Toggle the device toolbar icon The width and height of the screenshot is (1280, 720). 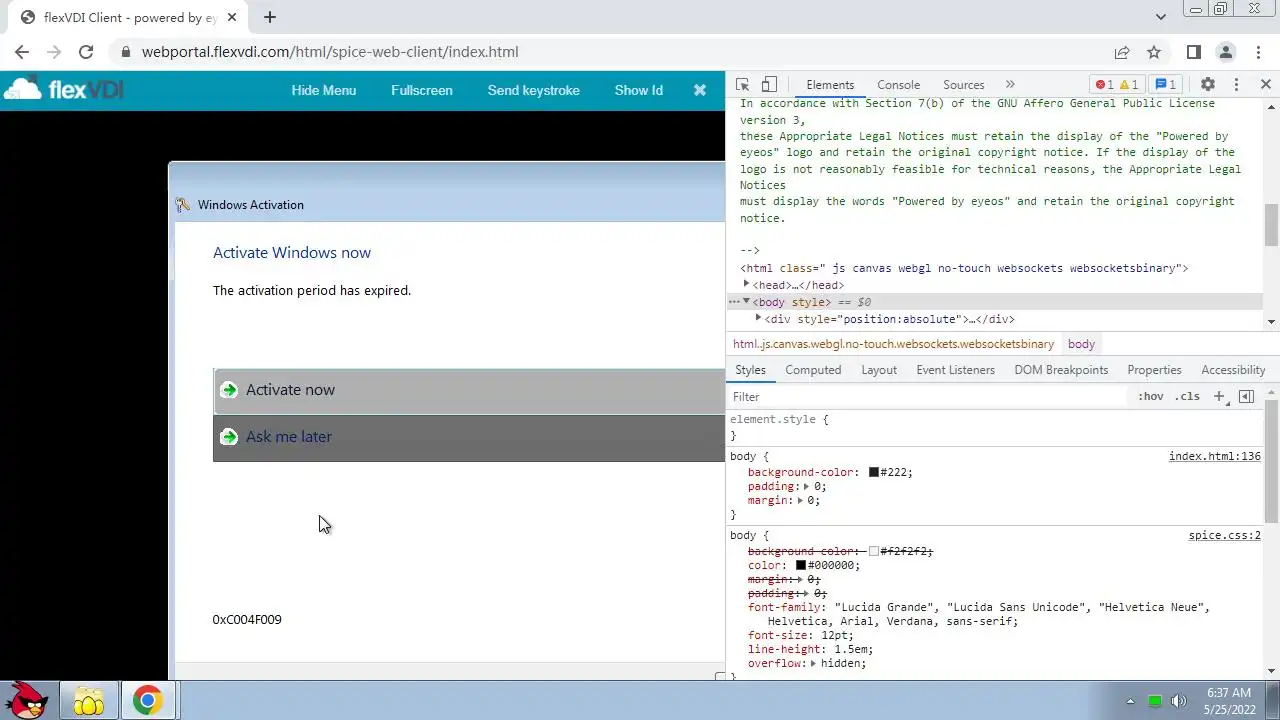coord(769,85)
